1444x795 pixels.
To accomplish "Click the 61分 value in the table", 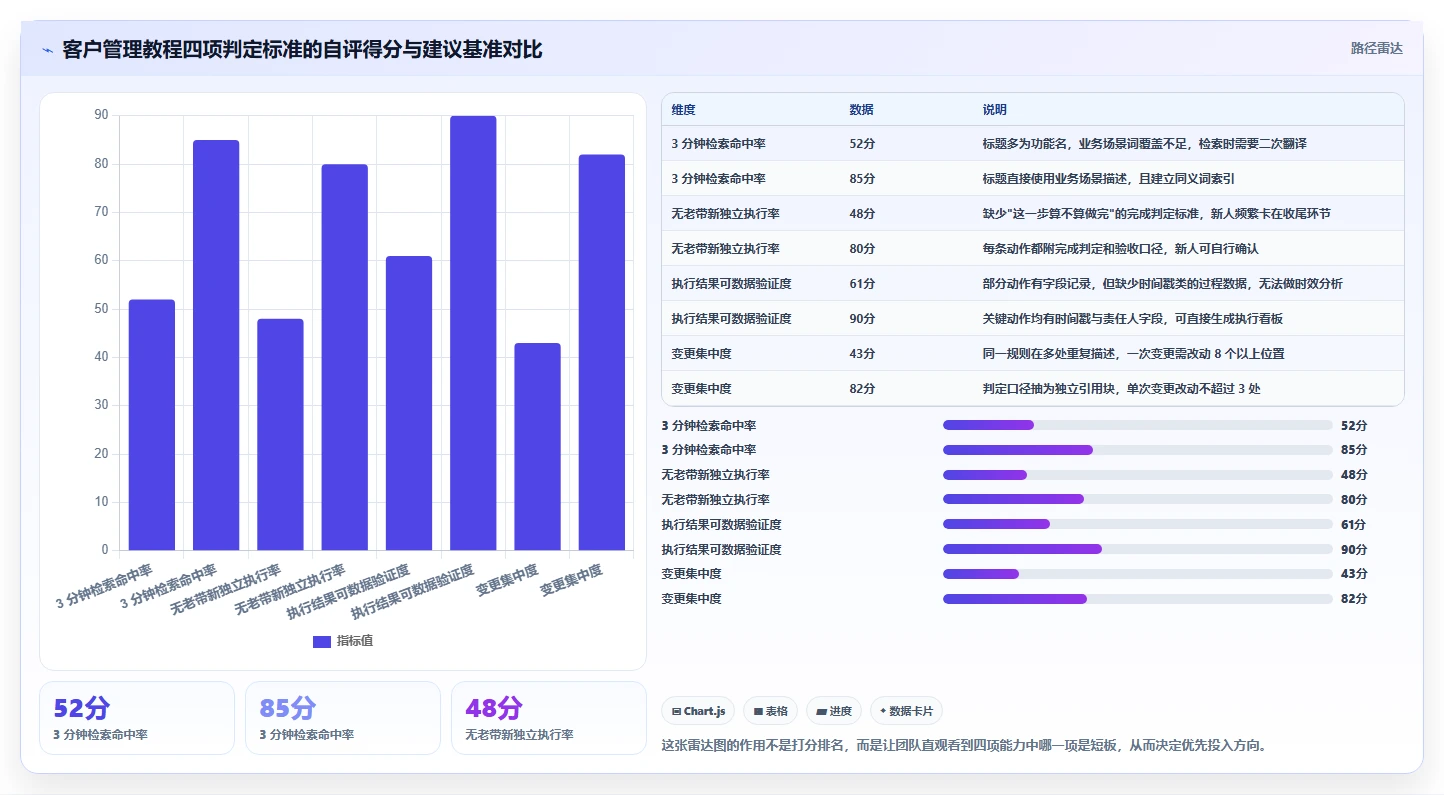I will [862, 284].
